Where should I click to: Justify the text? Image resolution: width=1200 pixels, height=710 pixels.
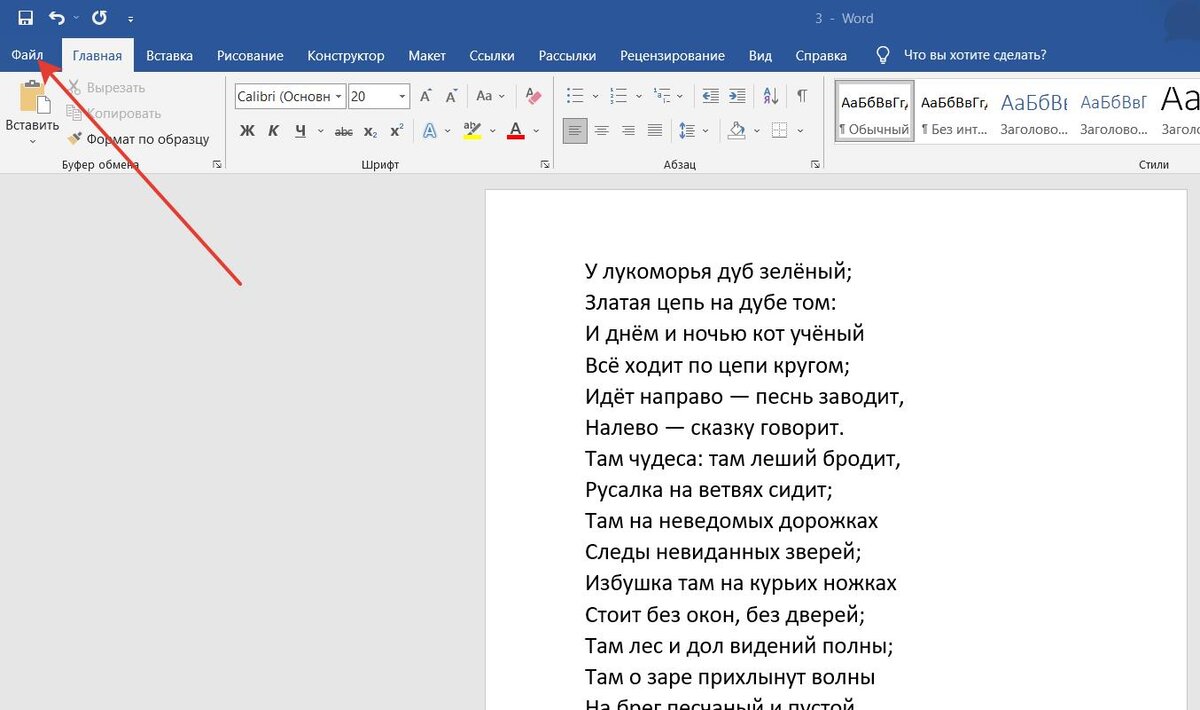click(655, 131)
